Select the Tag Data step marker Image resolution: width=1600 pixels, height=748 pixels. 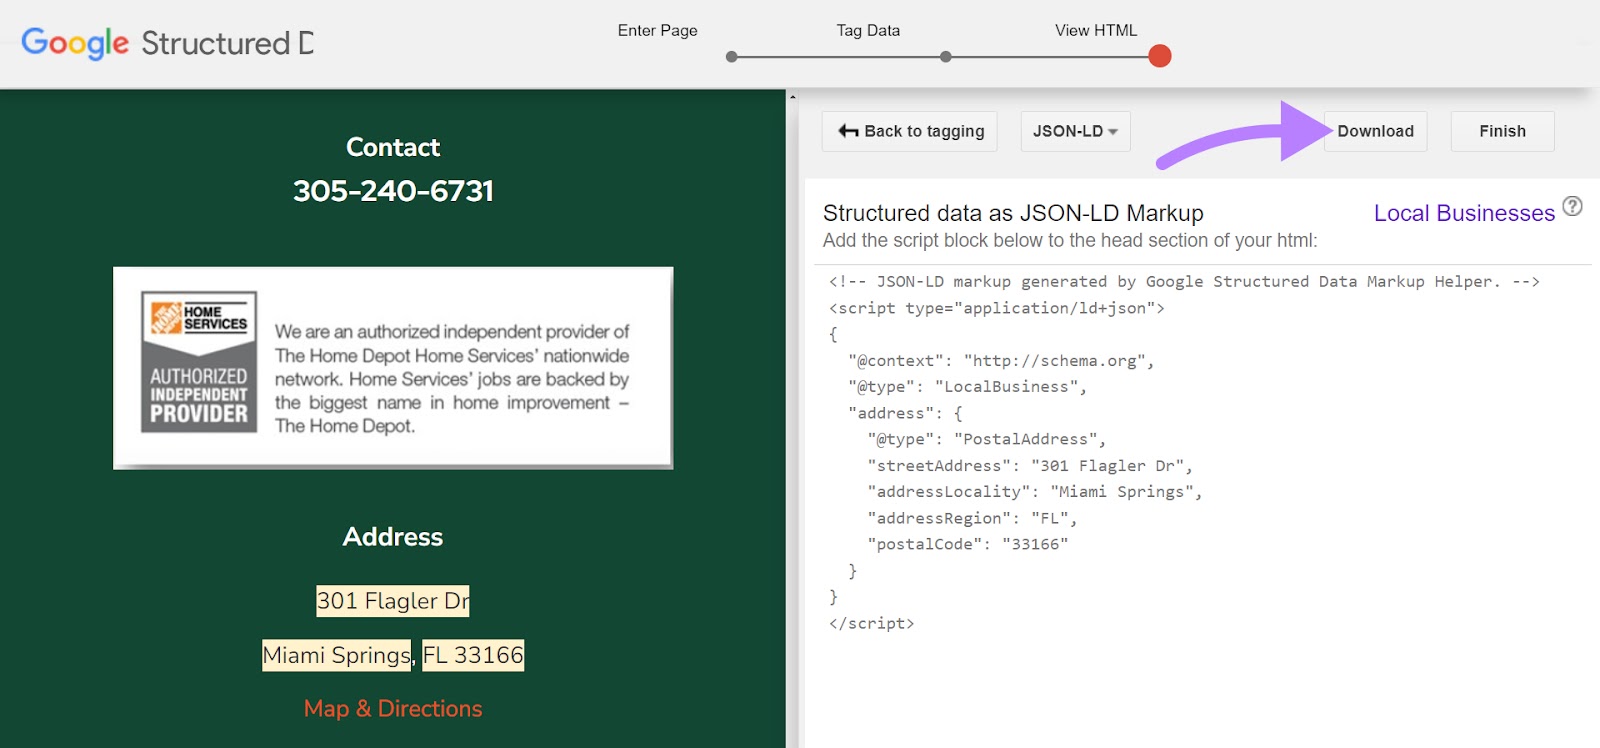click(946, 57)
